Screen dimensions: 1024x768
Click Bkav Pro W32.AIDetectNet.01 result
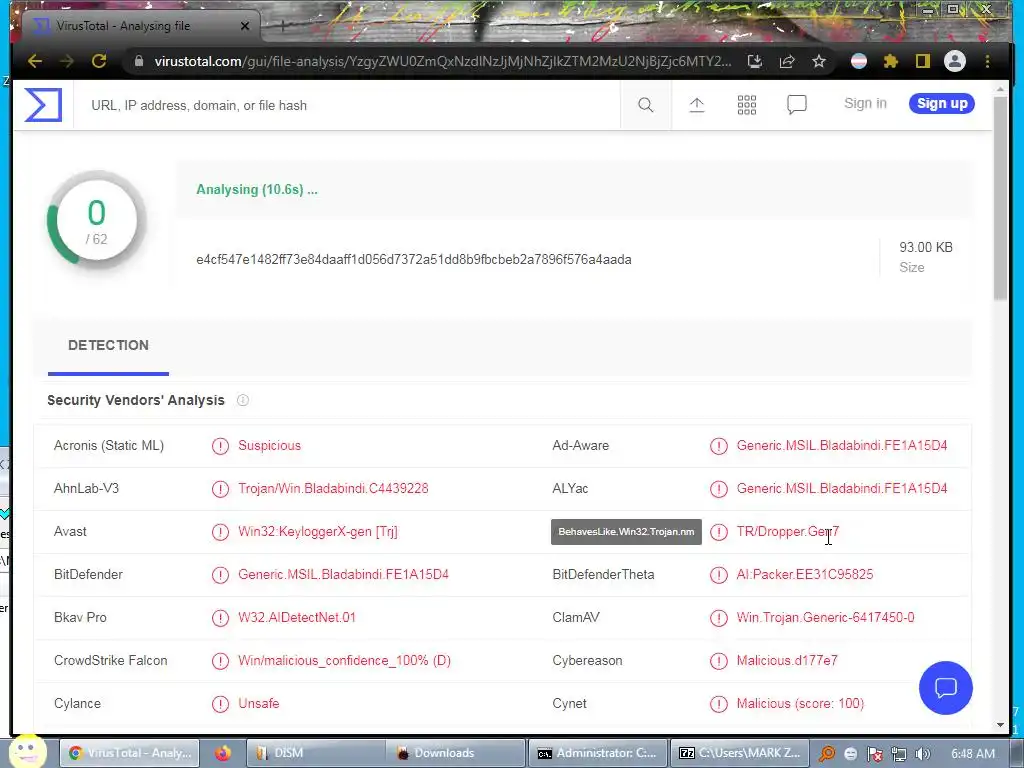296,618
